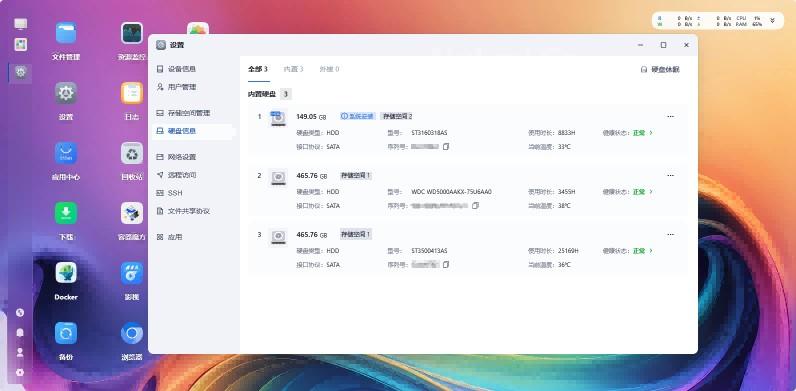Switch to the 外接 0 tab

click(x=329, y=69)
